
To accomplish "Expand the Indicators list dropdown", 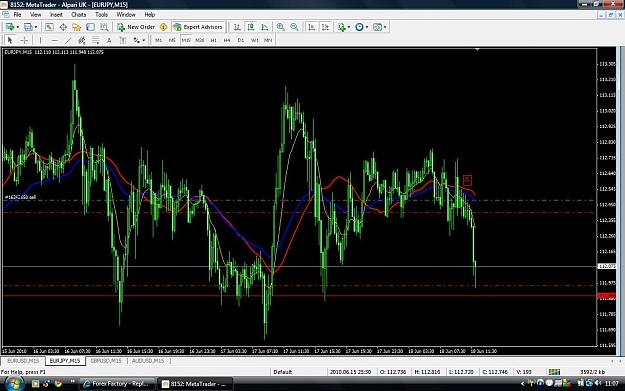I will point(349,27).
